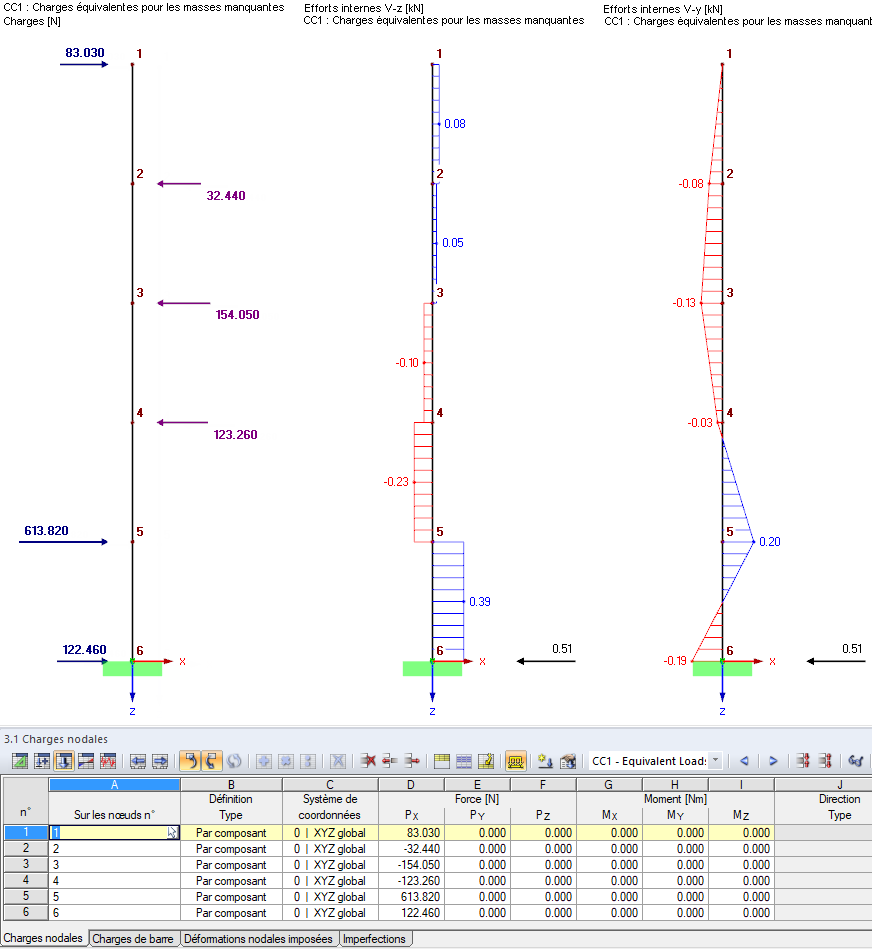Select column D header in the table

(411, 784)
